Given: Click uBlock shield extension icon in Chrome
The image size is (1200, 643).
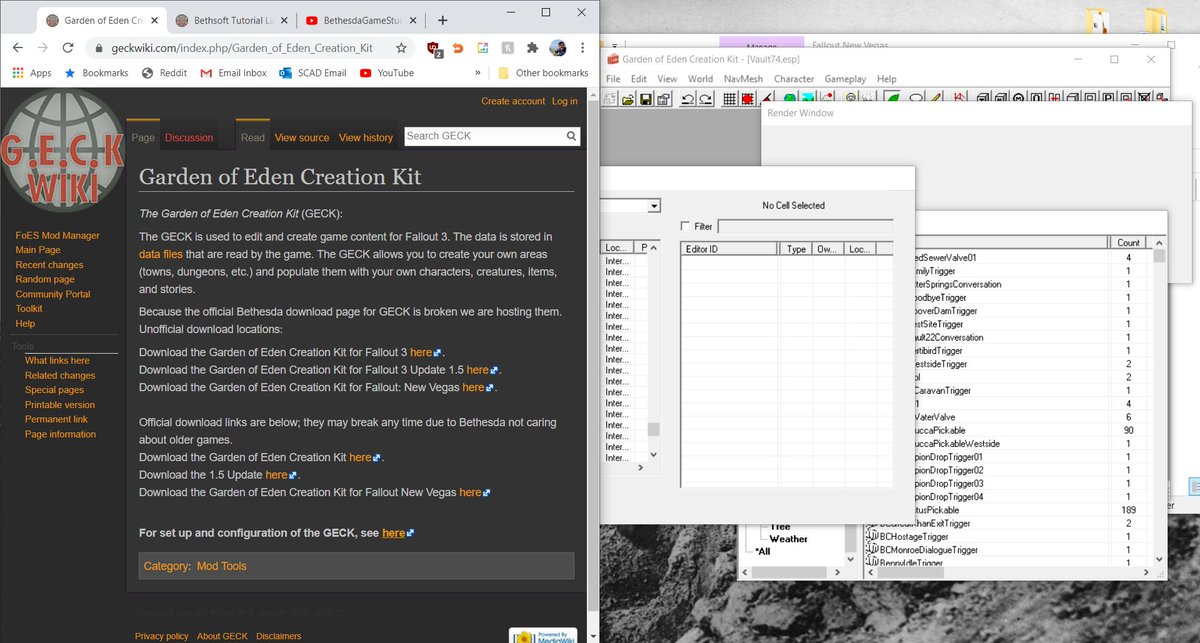Looking at the screenshot, I should (433, 47).
